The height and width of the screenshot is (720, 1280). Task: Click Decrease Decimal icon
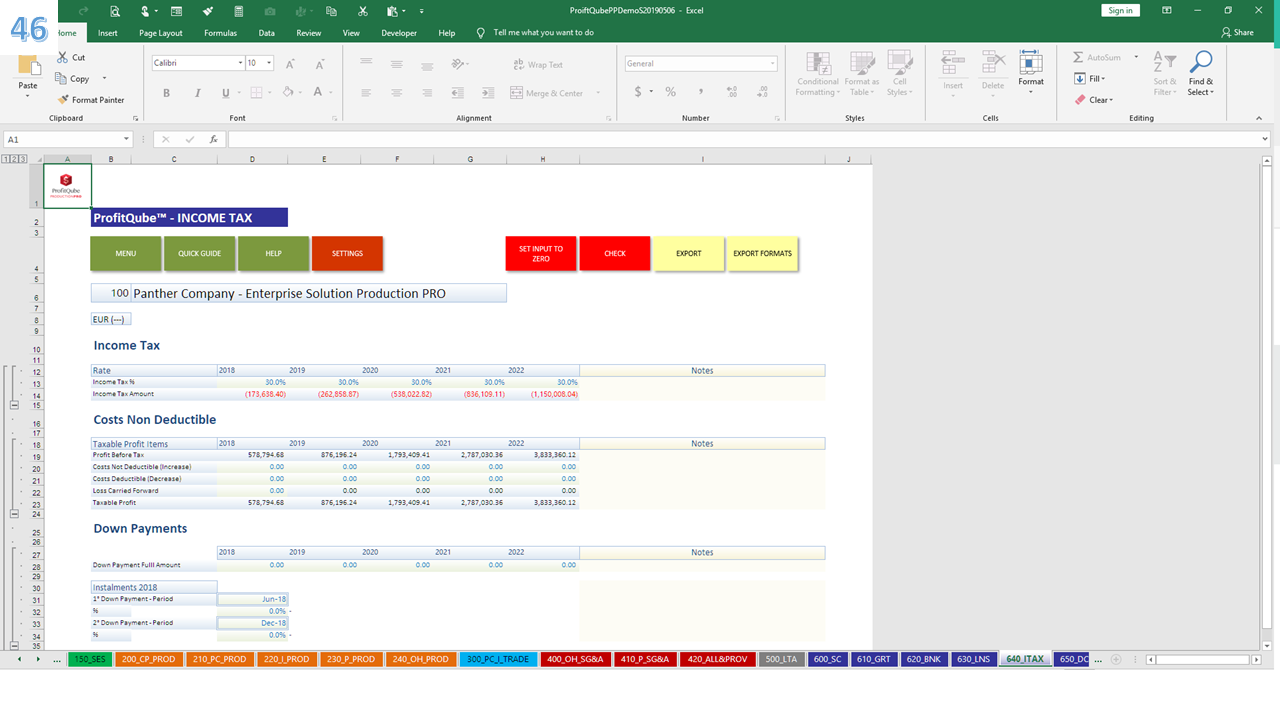(763, 92)
